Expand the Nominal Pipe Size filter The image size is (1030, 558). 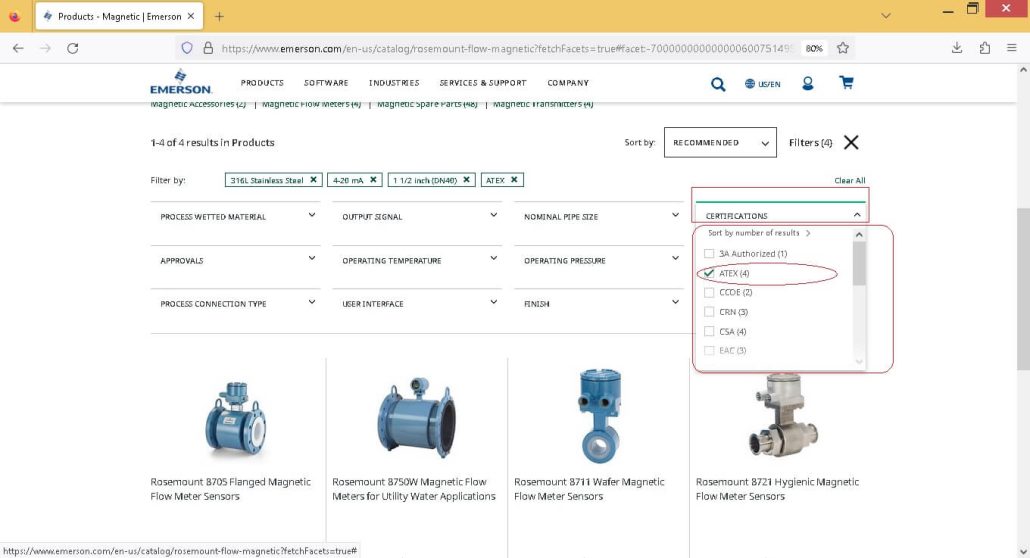(599, 216)
